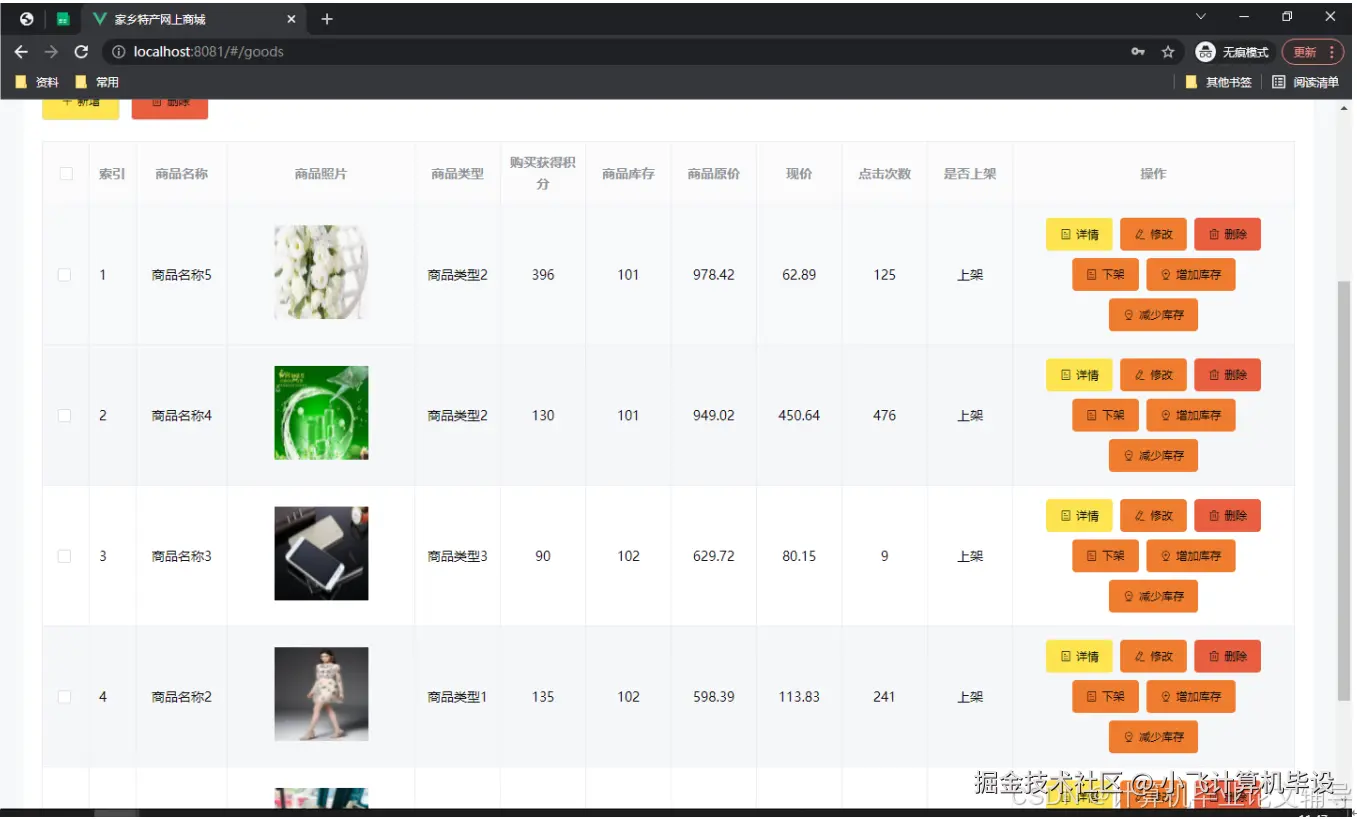Toggle the select-all checkbox in table header

[x=65, y=172]
